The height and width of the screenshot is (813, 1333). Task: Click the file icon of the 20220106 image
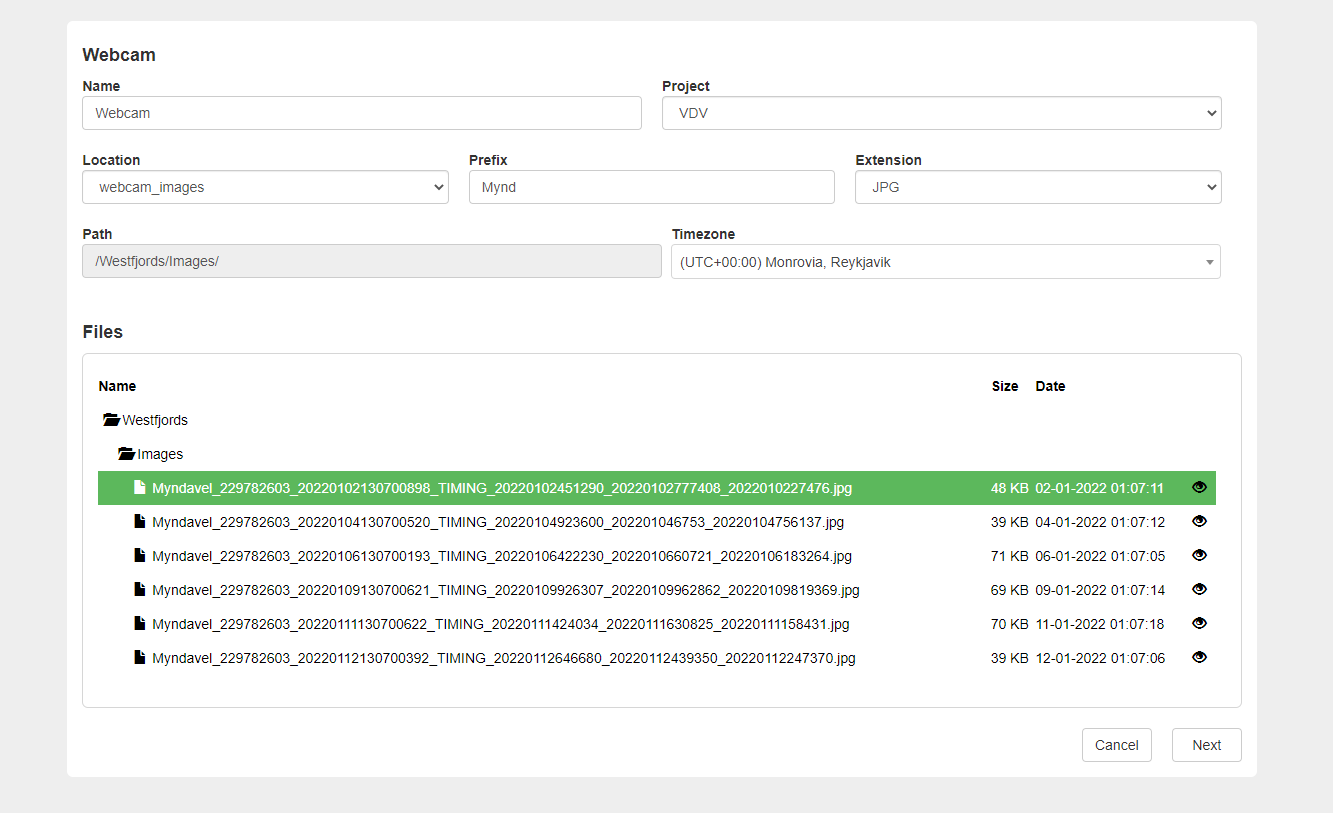pyautogui.click(x=140, y=556)
